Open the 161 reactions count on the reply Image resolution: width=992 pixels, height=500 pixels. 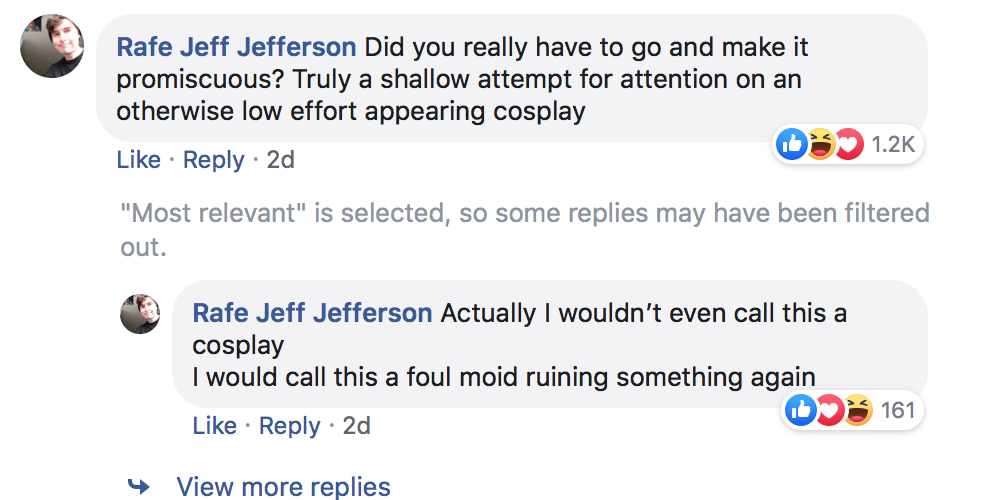click(898, 410)
